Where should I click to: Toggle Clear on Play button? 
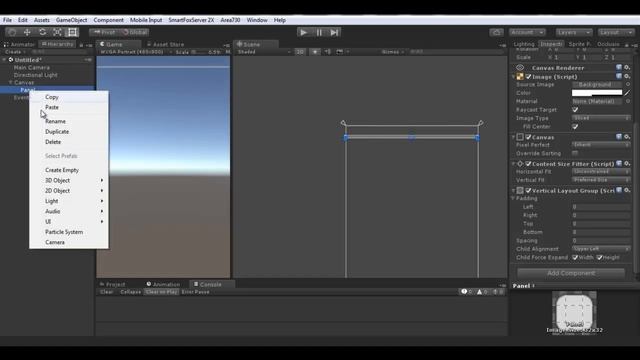162,292
